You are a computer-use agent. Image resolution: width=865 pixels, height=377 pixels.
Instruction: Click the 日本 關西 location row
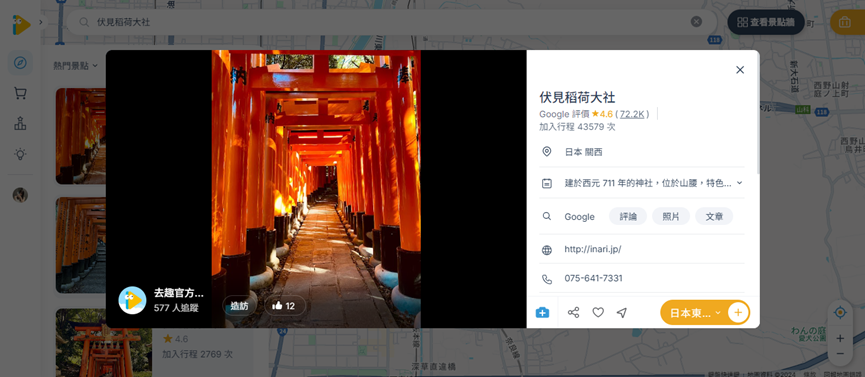click(x=642, y=152)
